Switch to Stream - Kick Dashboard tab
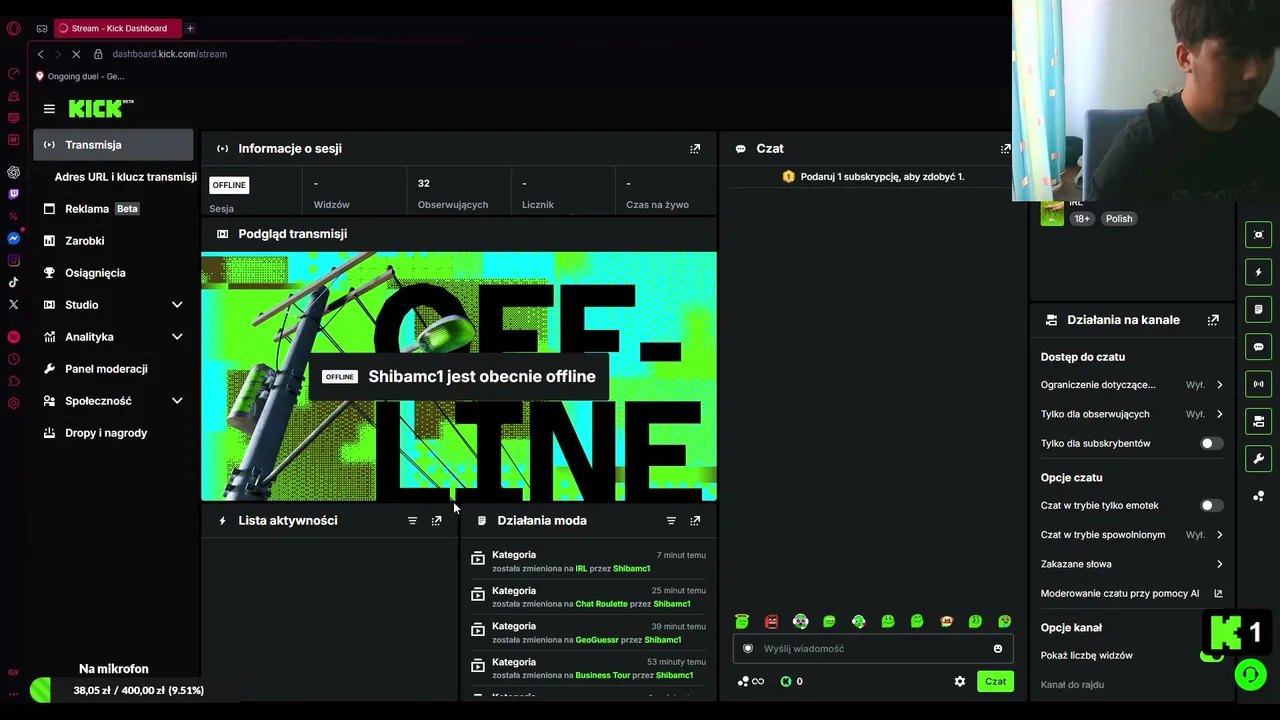Image resolution: width=1280 pixels, height=720 pixels. click(x=116, y=28)
